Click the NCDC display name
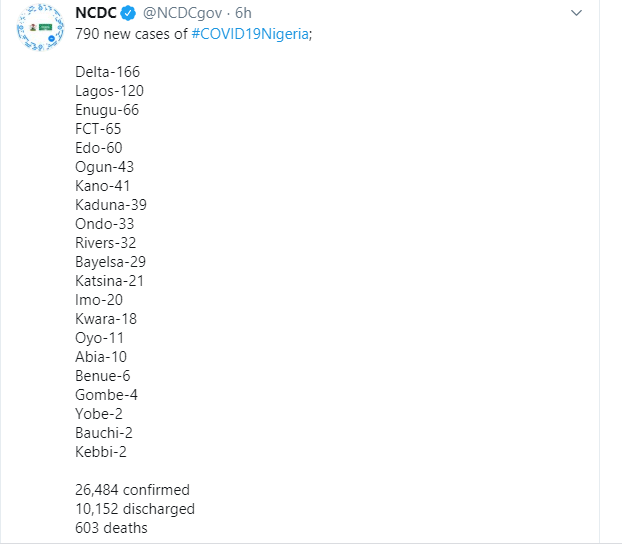This screenshot has height=547, width=622. pyautogui.click(x=96, y=13)
